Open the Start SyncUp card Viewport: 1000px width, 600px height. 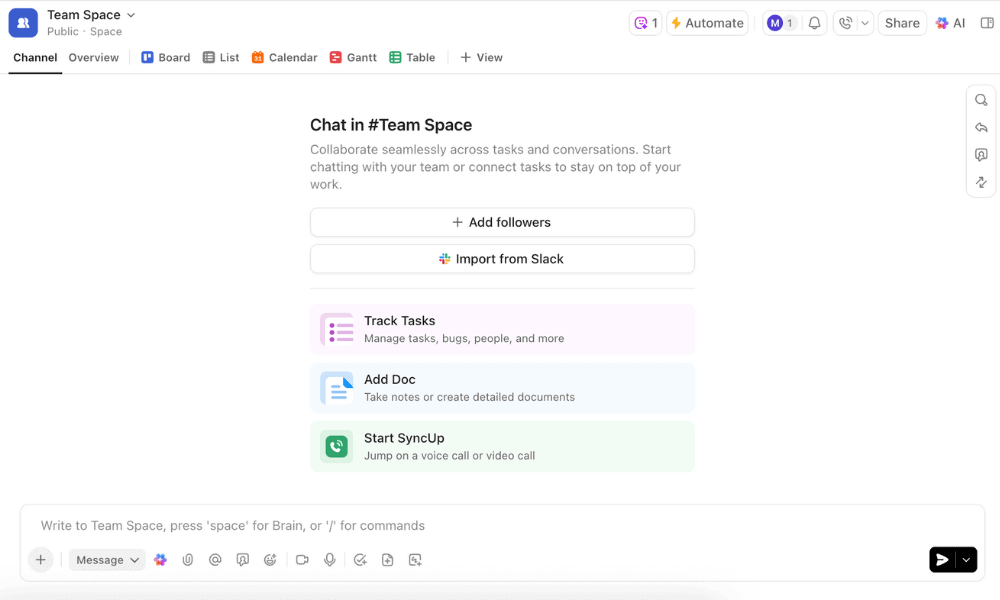pos(502,446)
